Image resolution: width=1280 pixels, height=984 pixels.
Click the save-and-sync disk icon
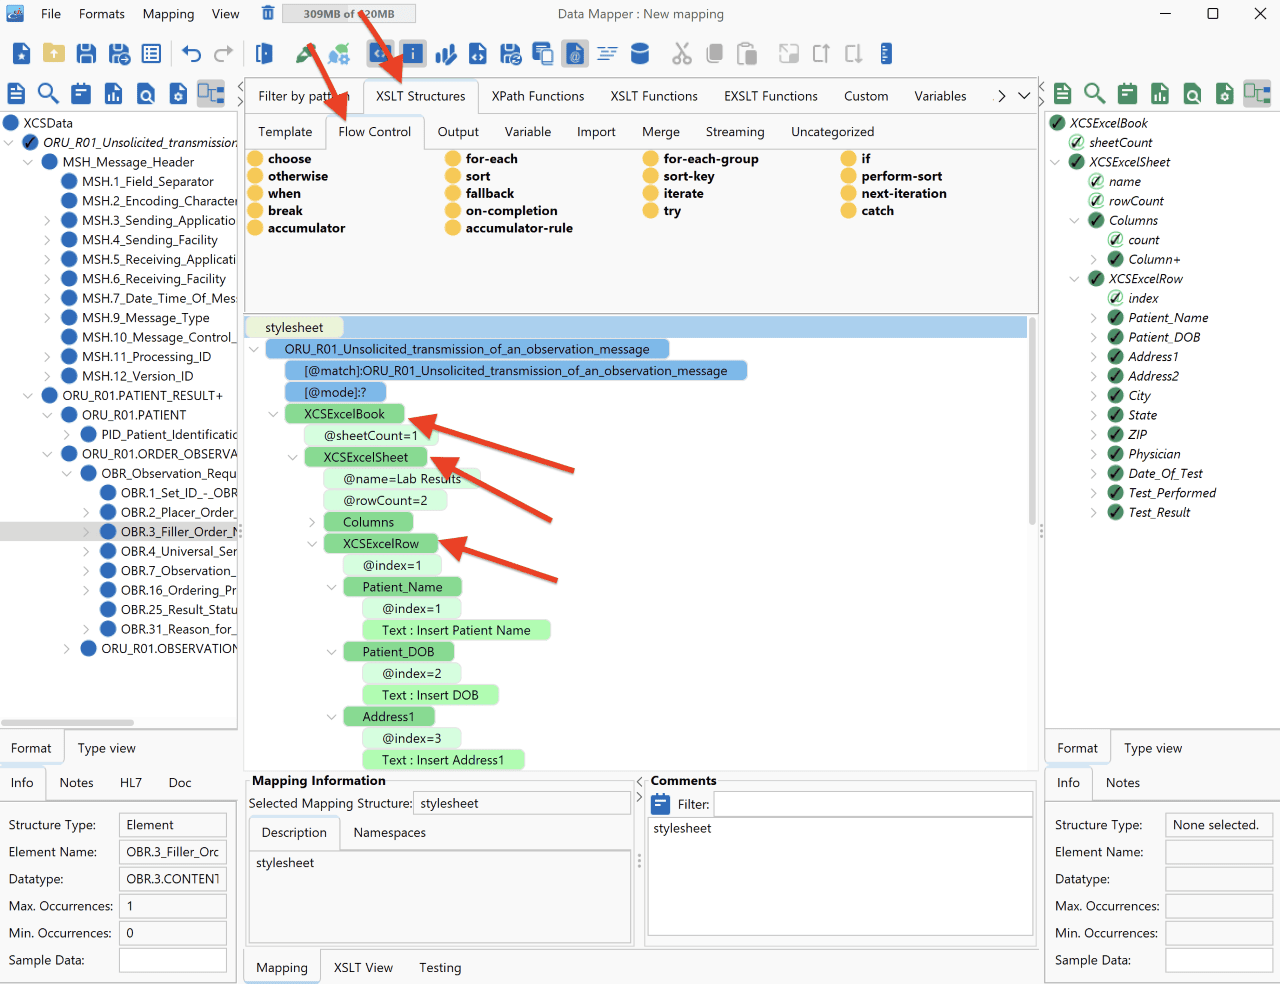click(511, 54)
